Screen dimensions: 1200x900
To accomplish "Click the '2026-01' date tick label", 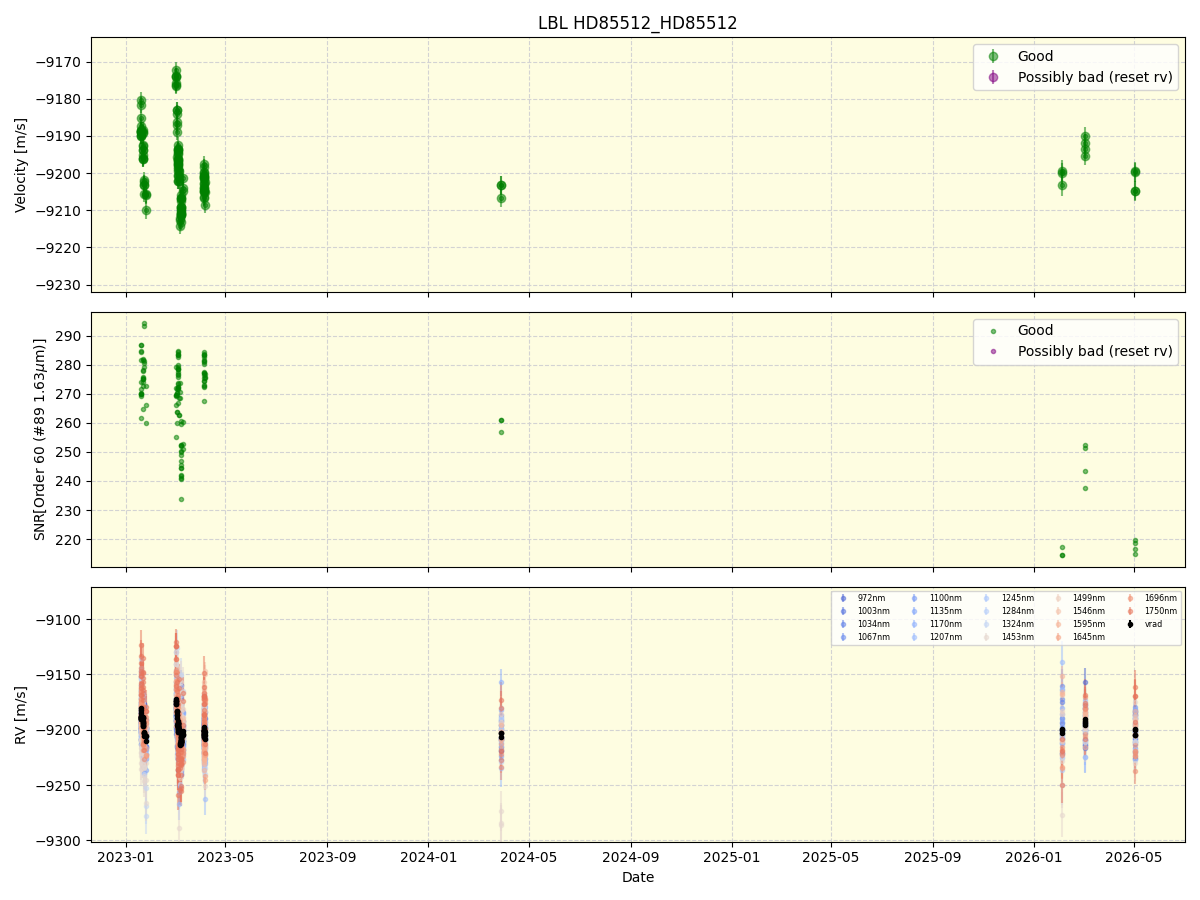I will coord(1035,856).
